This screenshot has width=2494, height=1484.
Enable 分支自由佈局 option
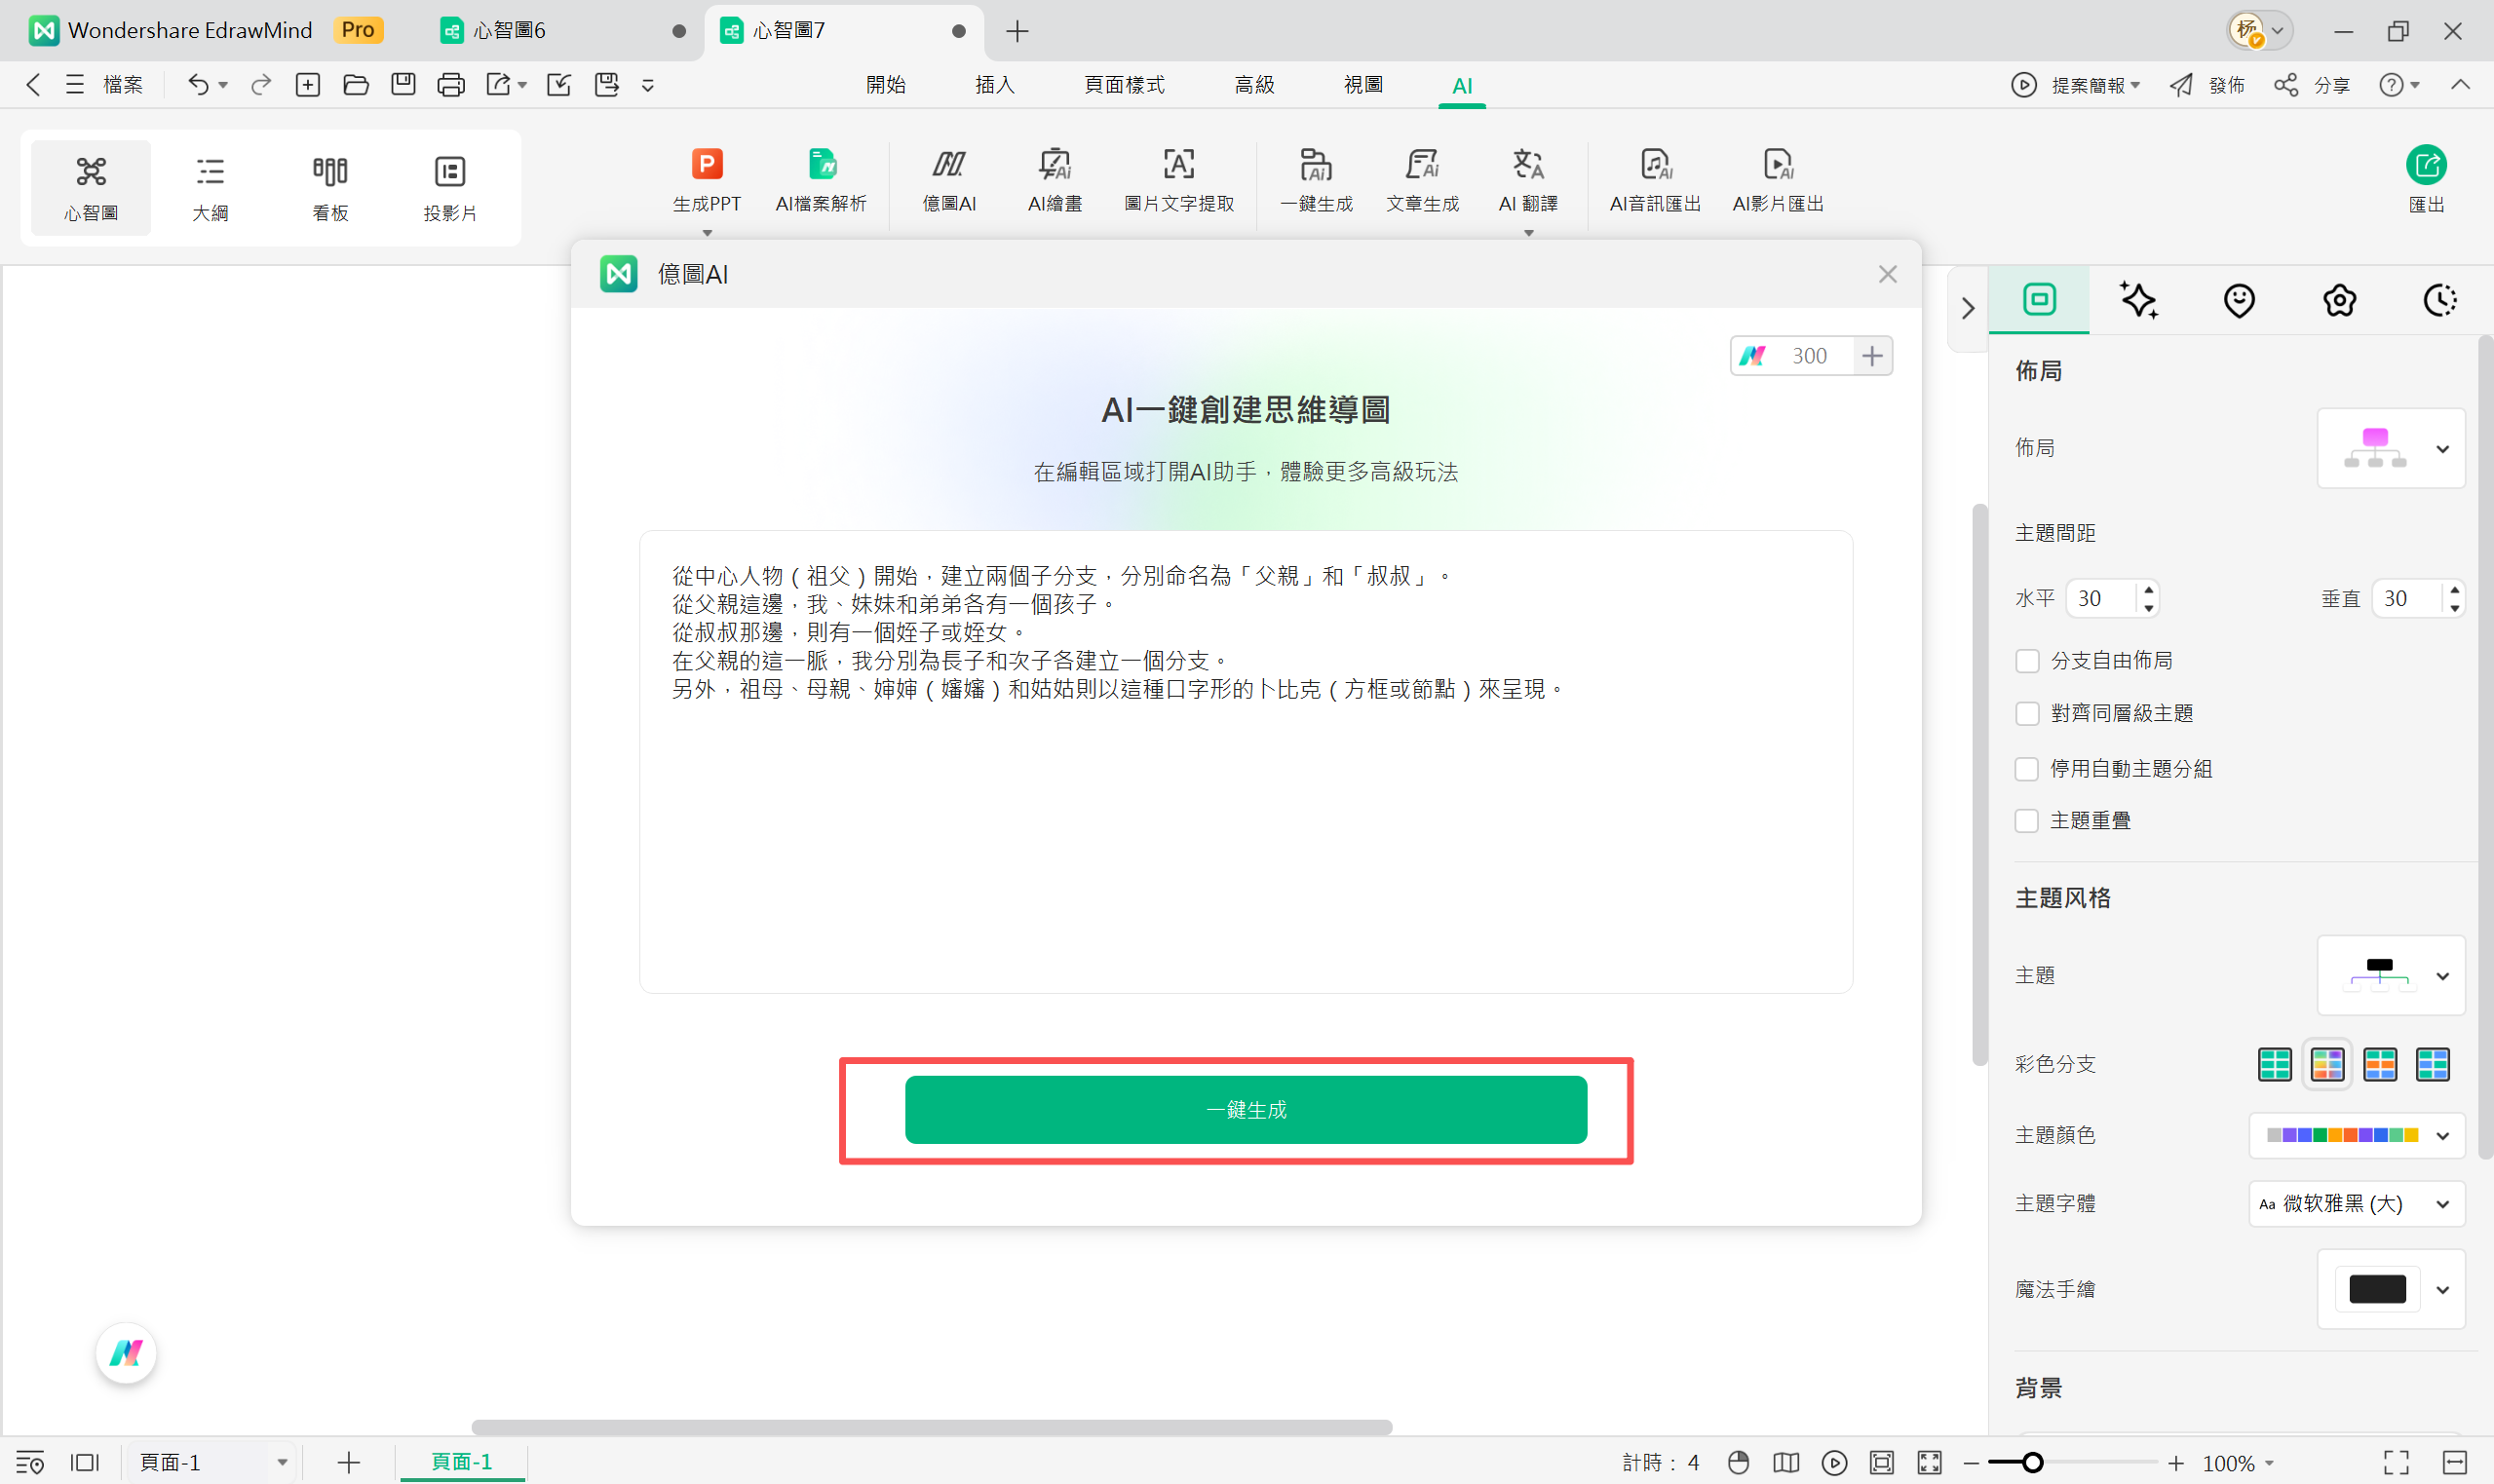(2028, 660)
